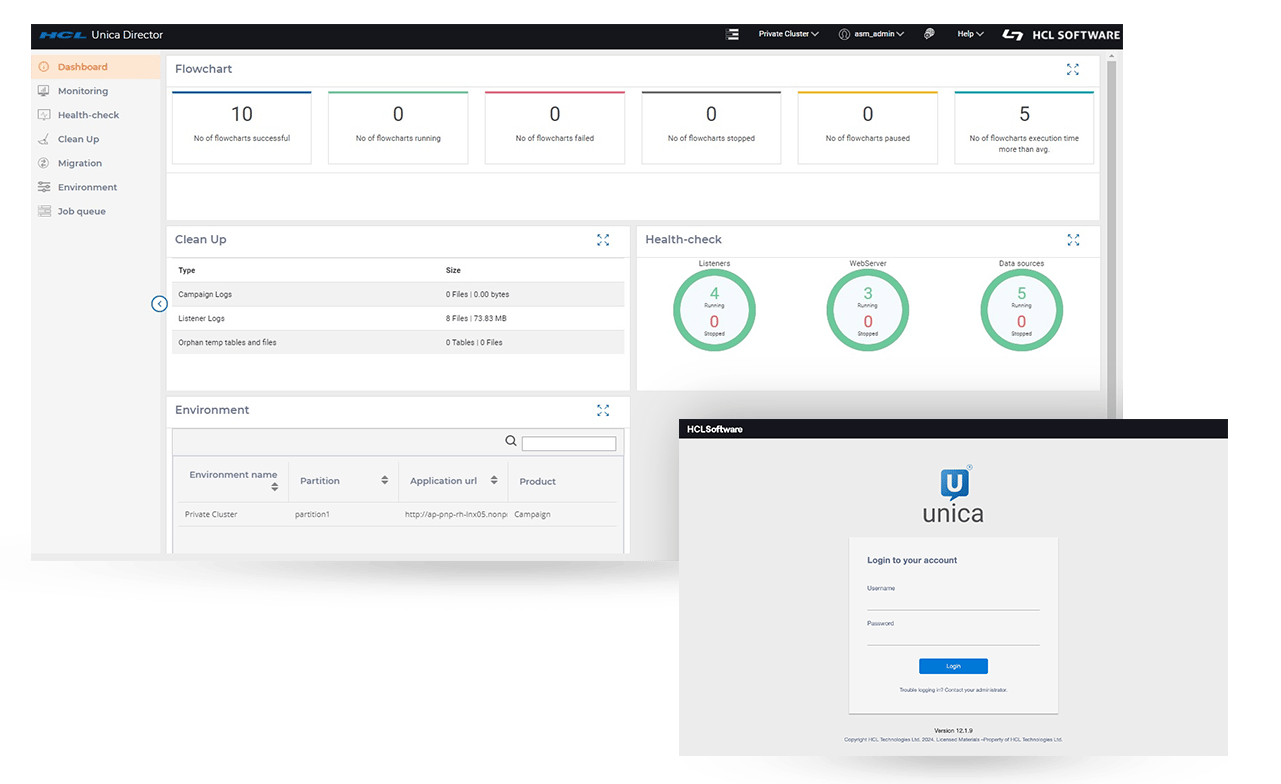Open the flowcharts stopped card

711,127
